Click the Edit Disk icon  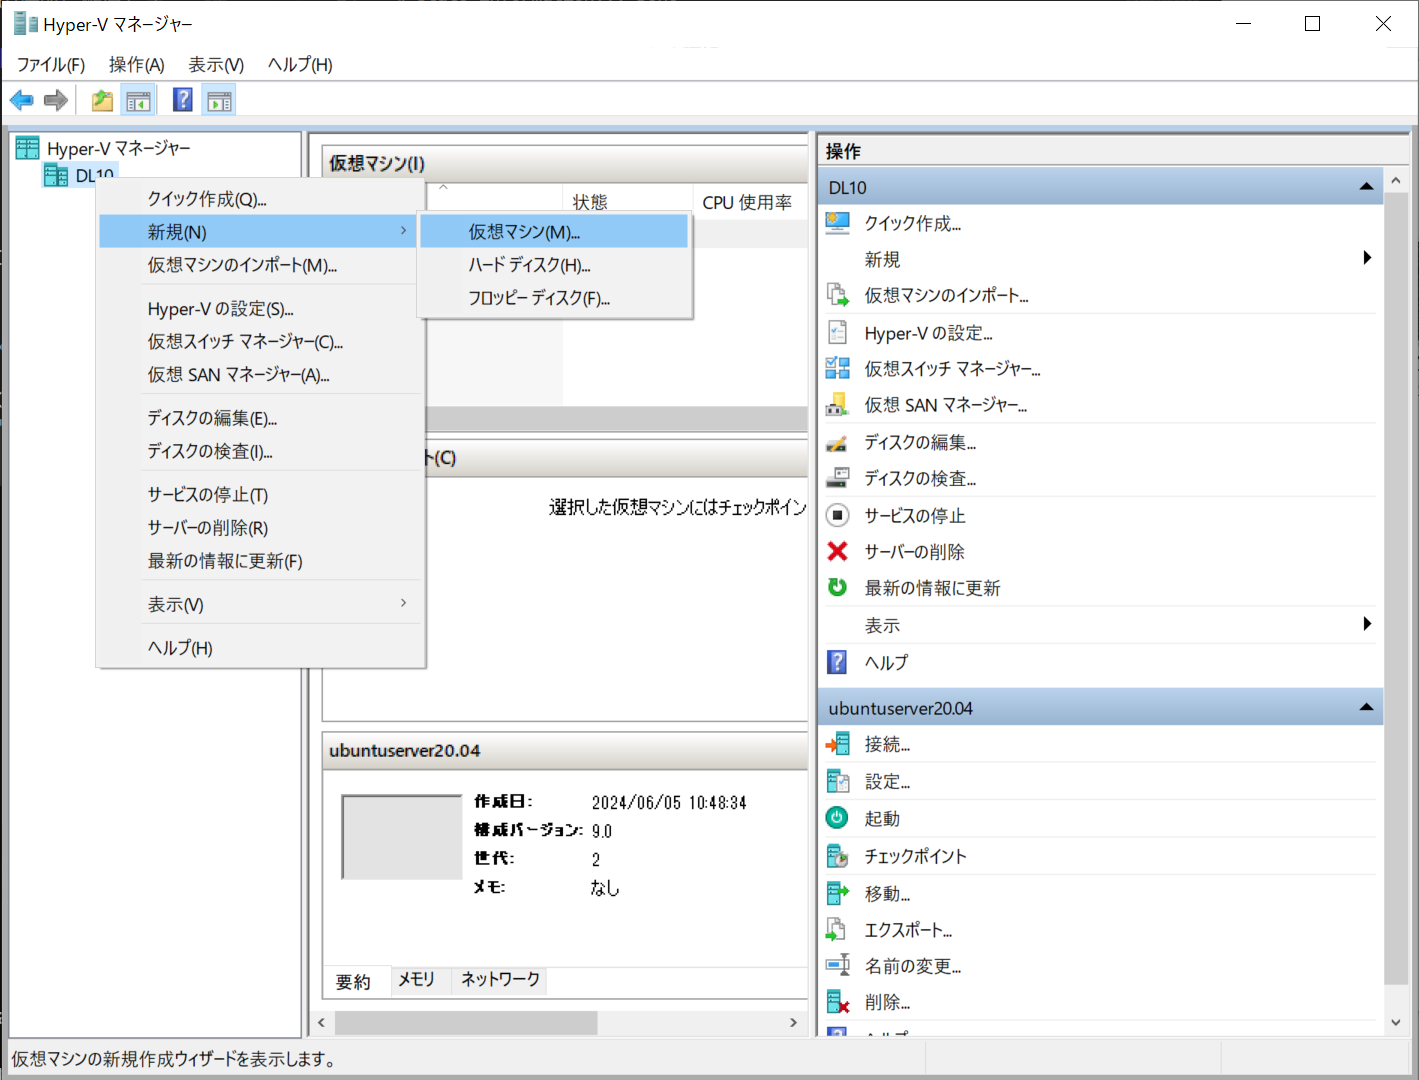coord(838,442)
